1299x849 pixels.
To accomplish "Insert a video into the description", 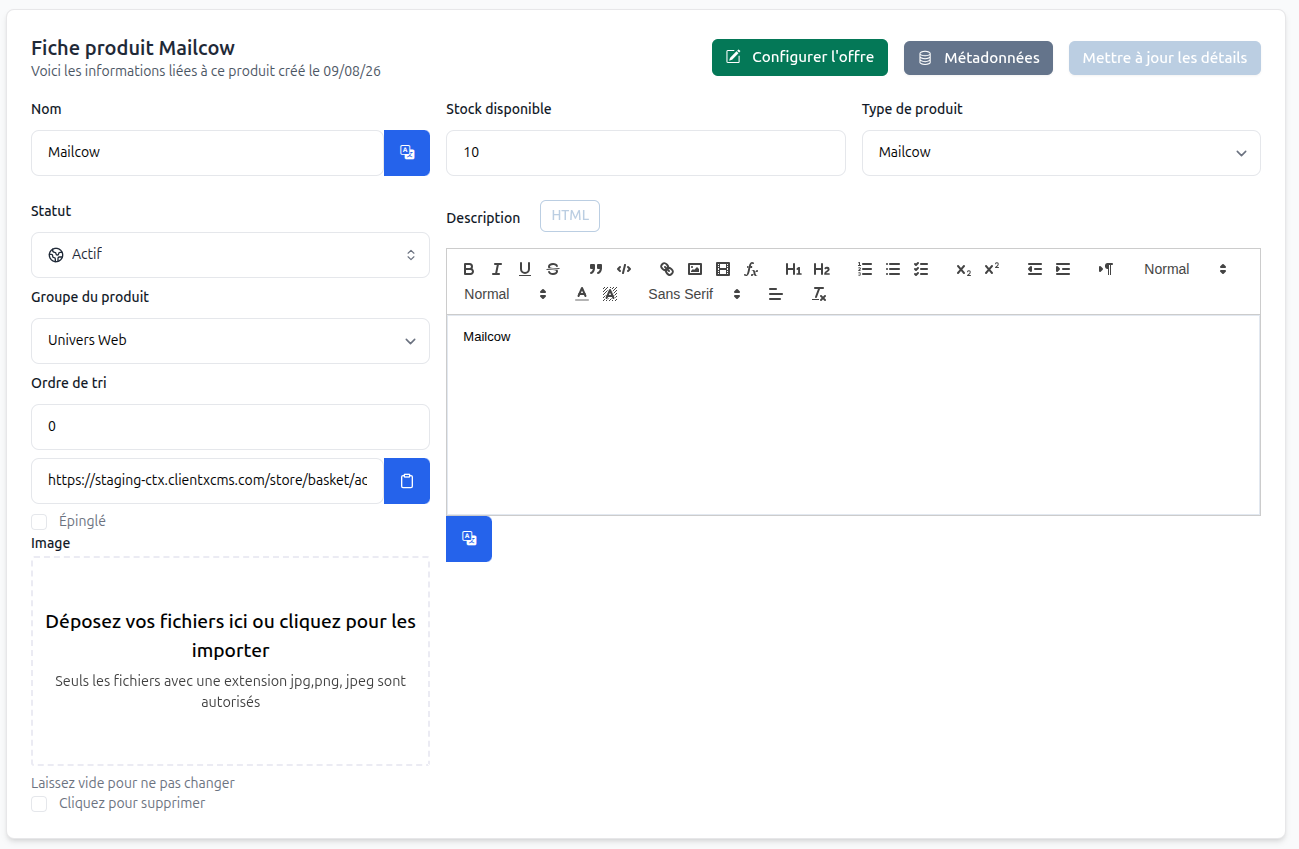I will point(723,269).
